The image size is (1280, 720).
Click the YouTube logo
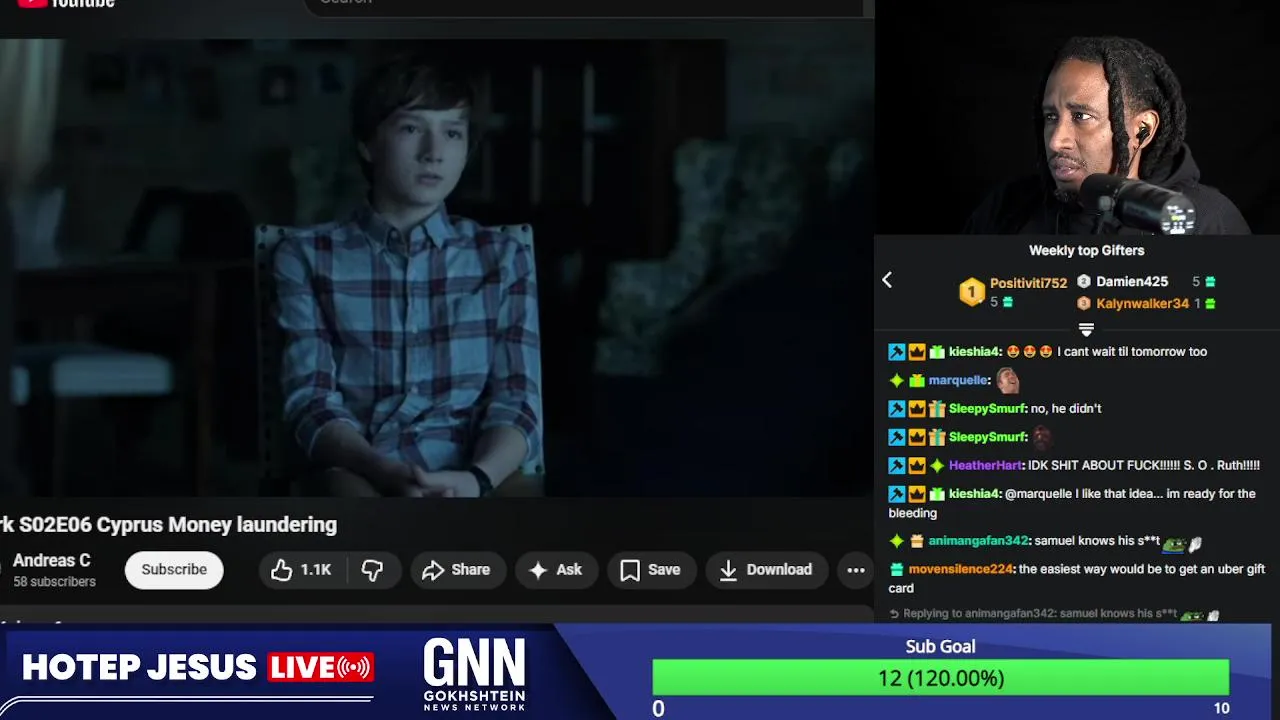click(66, 3)
